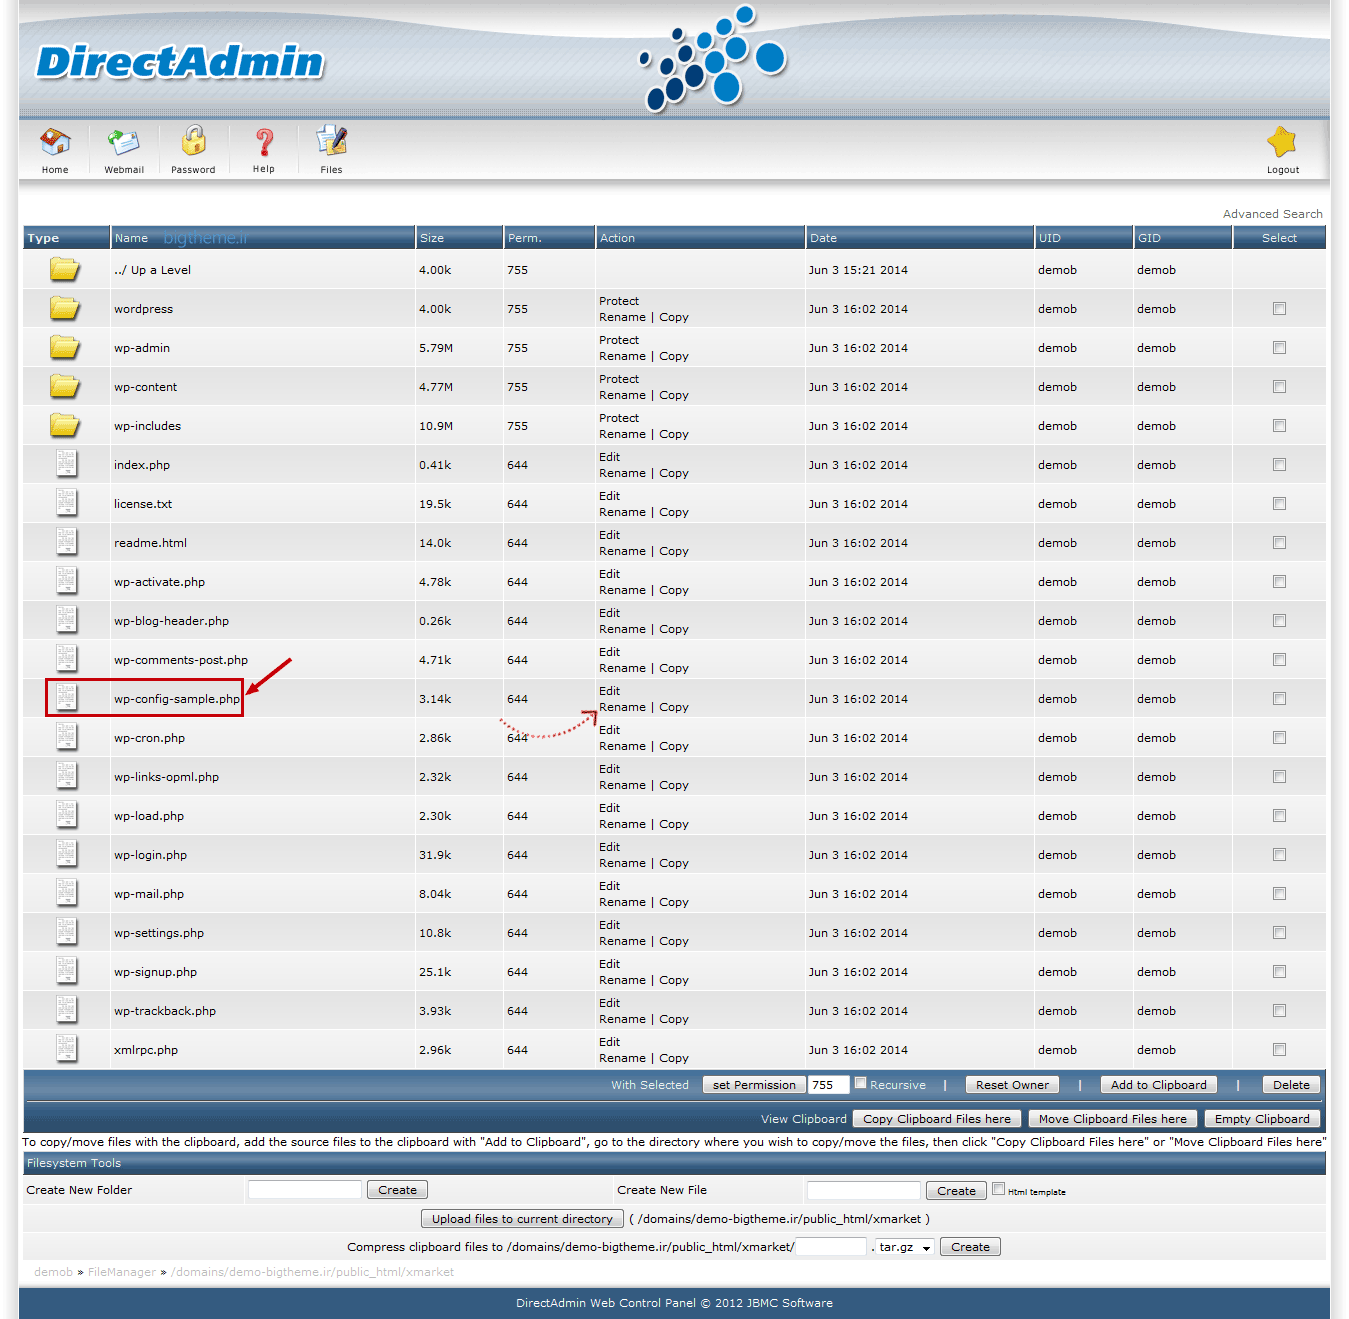Focus the compressed archive name field
The width and height of the screenshot is (1349, 1319).
coord(830,1247)
